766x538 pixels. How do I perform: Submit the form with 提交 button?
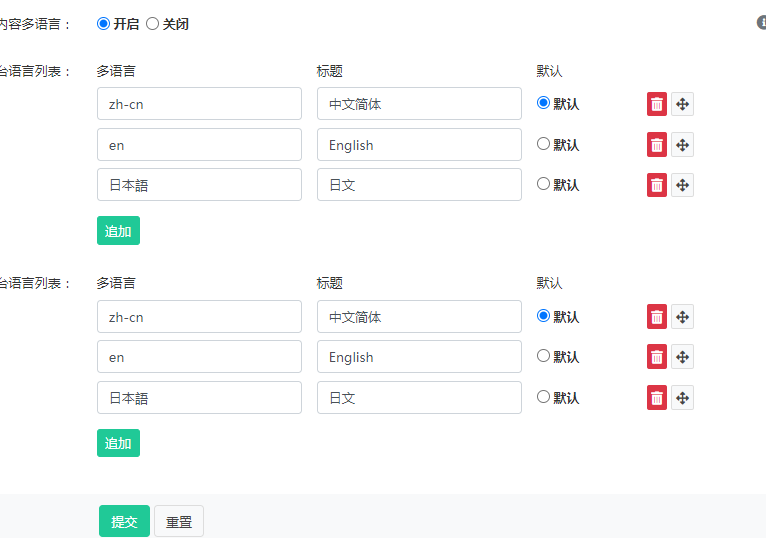(124, 521)
